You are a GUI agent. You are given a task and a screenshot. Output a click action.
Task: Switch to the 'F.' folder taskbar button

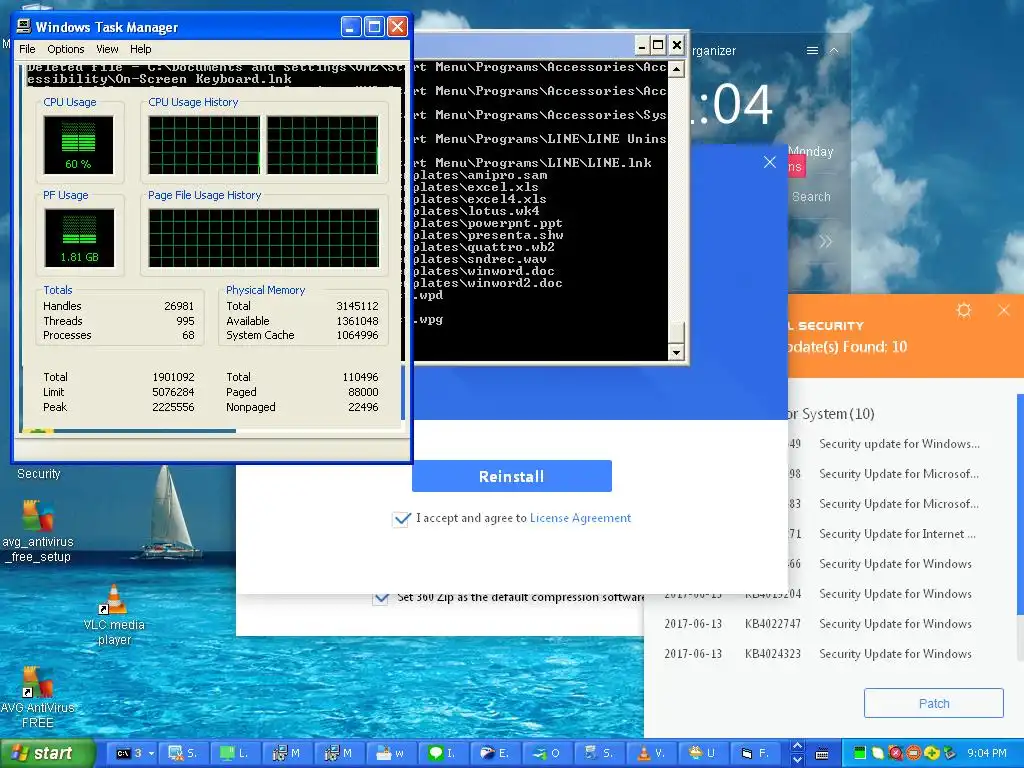(756, 754)
